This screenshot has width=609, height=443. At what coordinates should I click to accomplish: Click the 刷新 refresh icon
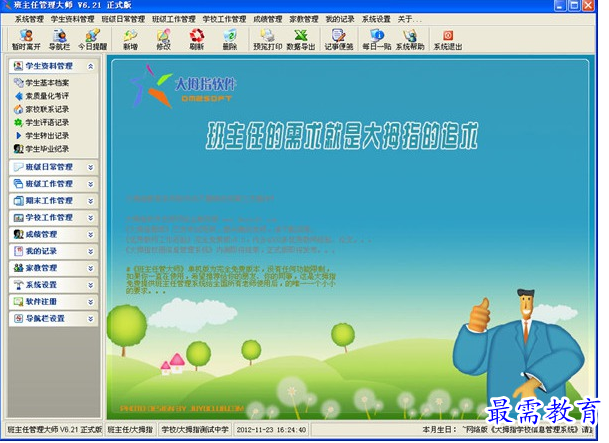click(x=197, y=40)
